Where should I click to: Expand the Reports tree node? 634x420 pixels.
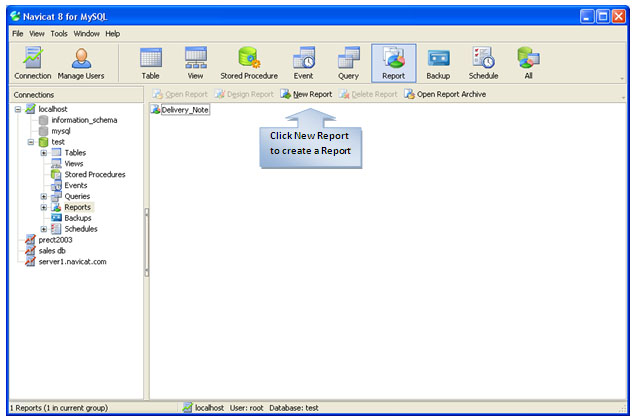click(x=44, y=207)
